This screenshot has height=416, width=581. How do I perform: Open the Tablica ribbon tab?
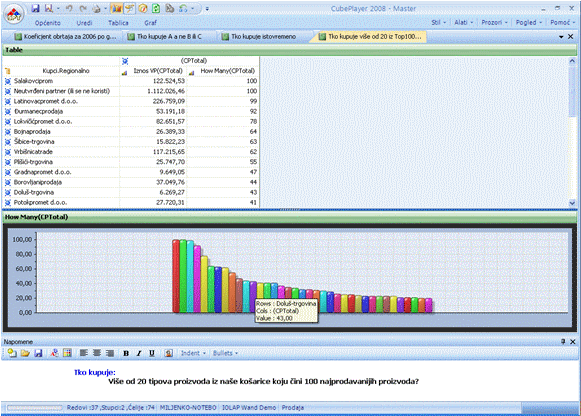118,23
